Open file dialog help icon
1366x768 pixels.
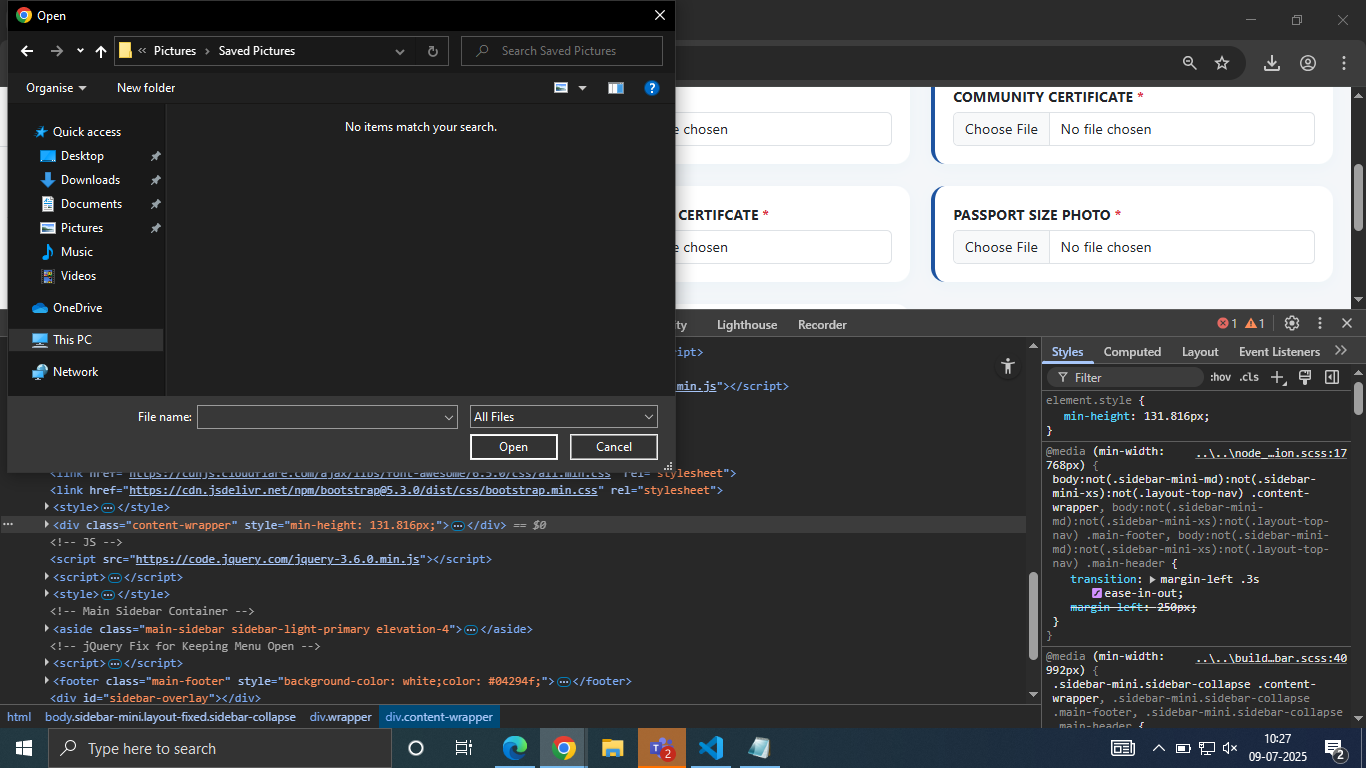coord(651,88)
